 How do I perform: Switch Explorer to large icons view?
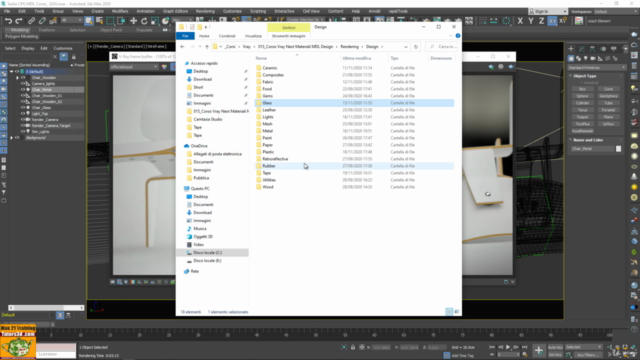pos(457,312)
